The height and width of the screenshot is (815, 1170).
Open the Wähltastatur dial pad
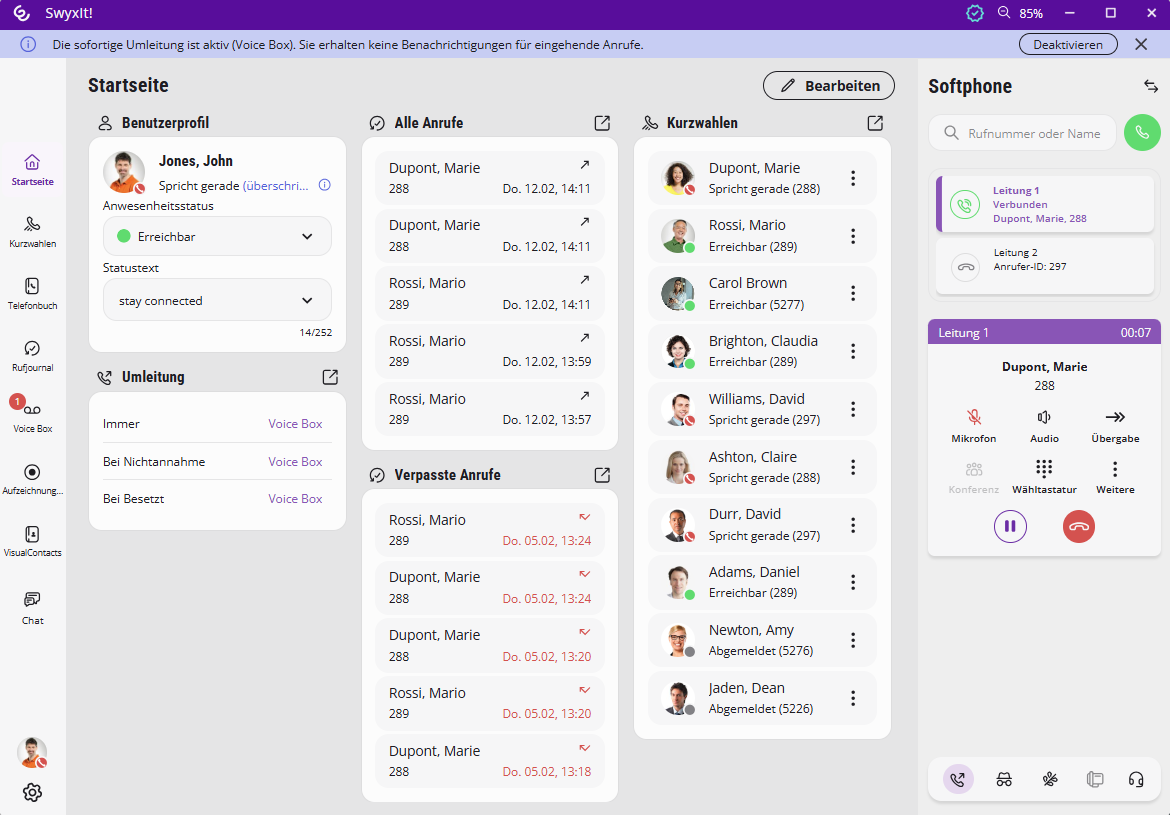click(1044, 469)
